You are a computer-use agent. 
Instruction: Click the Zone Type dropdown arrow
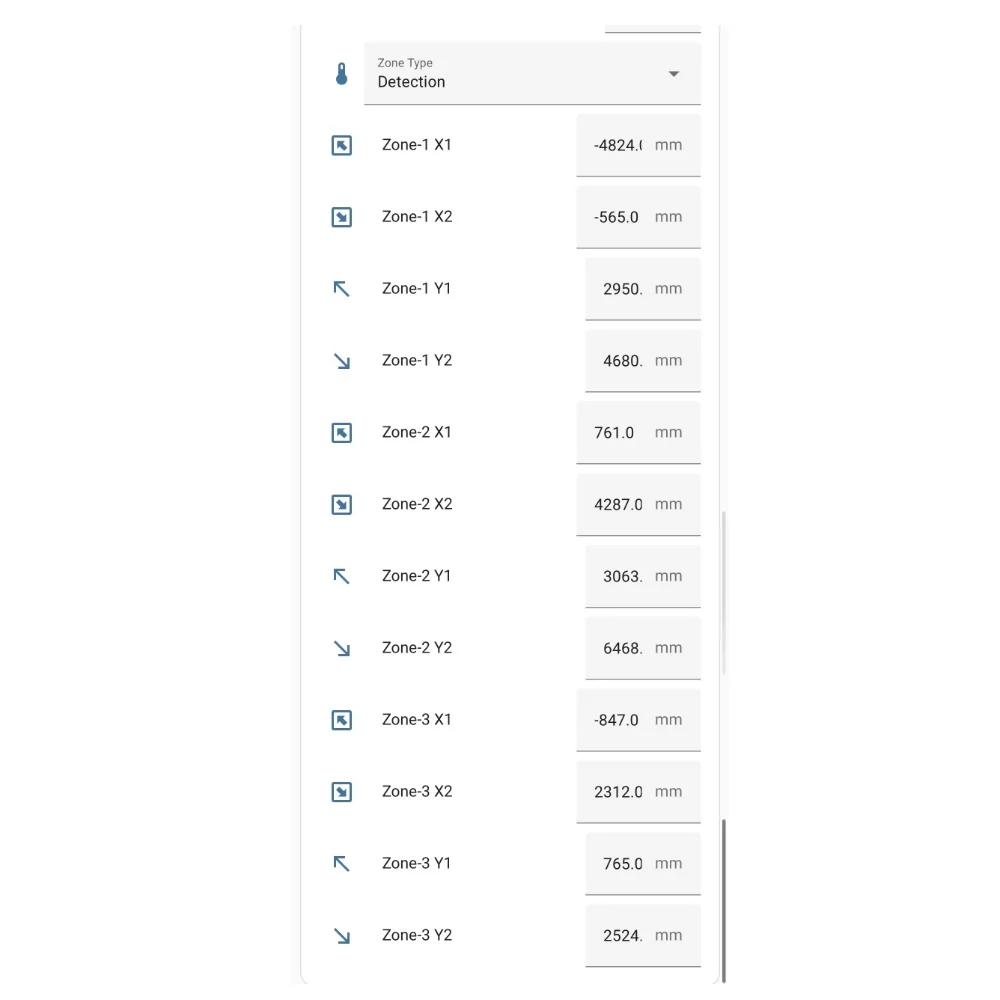[x=674, y=74]
